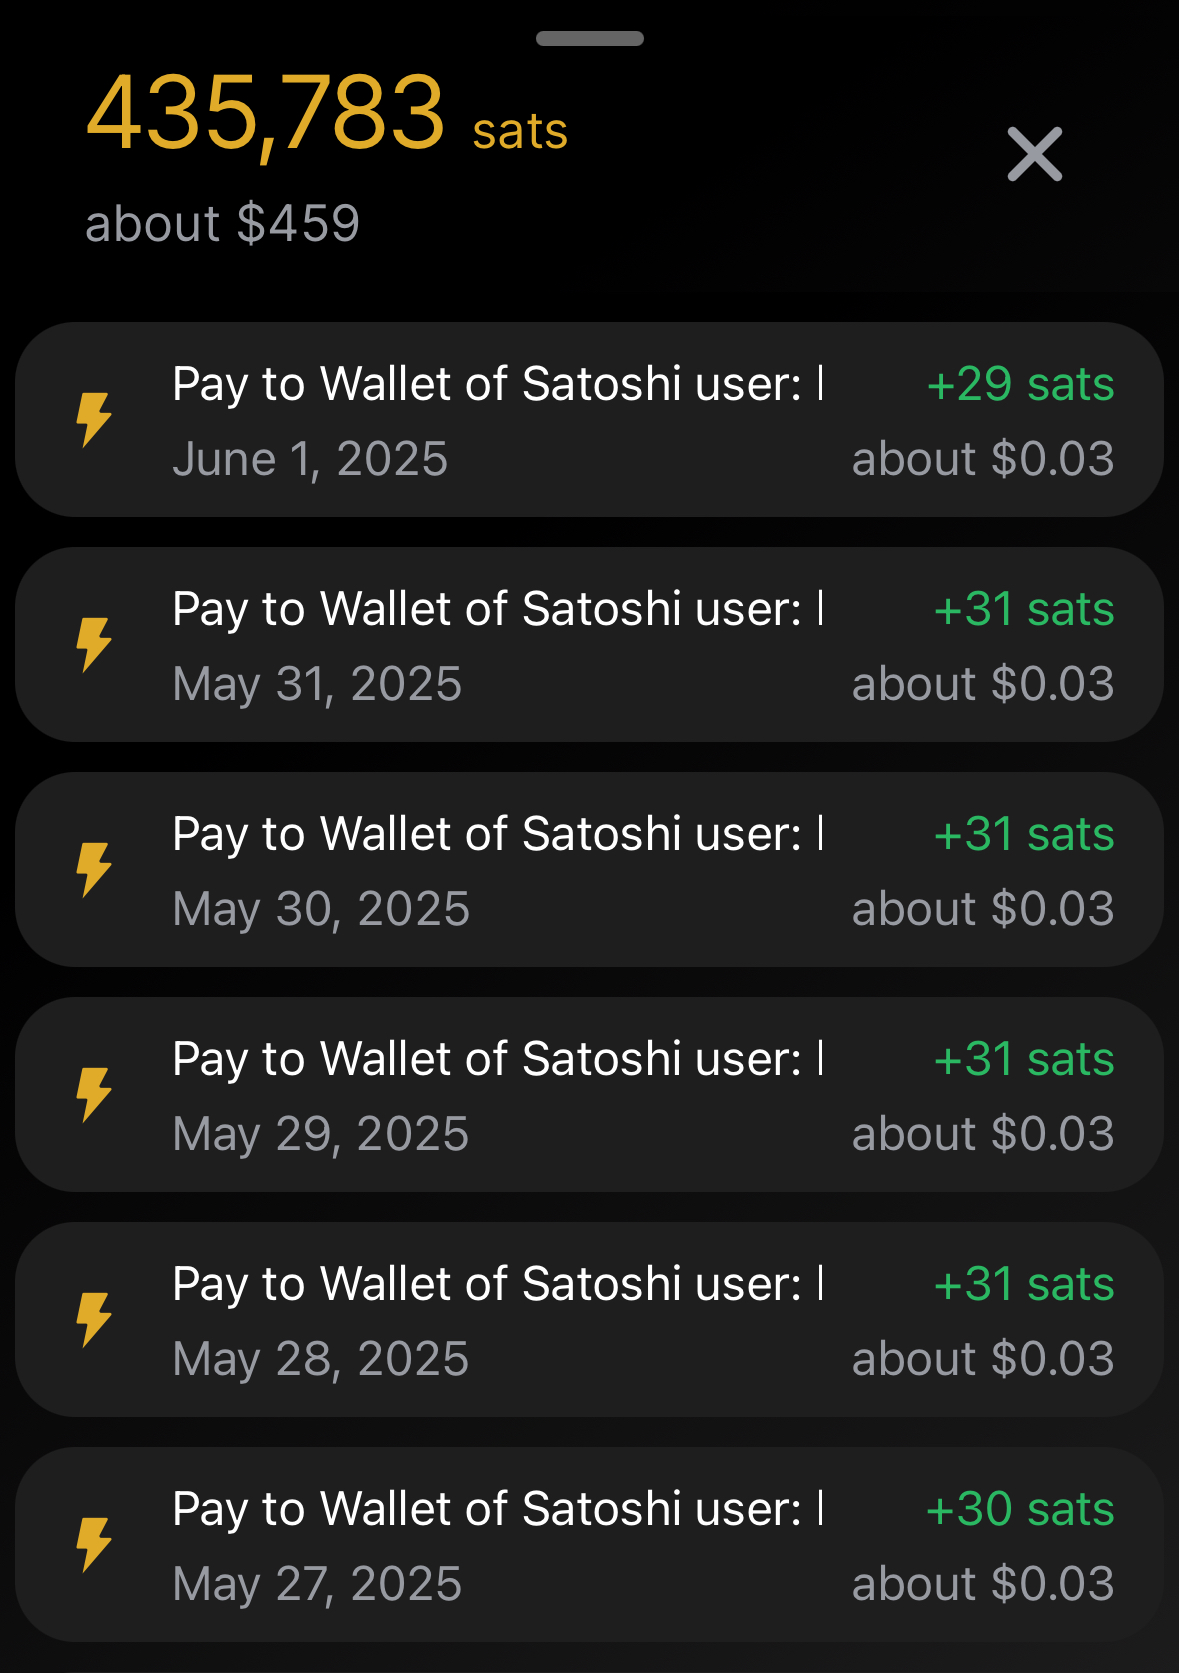This screenshot has height=1673, width=1179.
Task: Tap about $0.03 on May 29 transaction
Action: [x=983, y=1134]
